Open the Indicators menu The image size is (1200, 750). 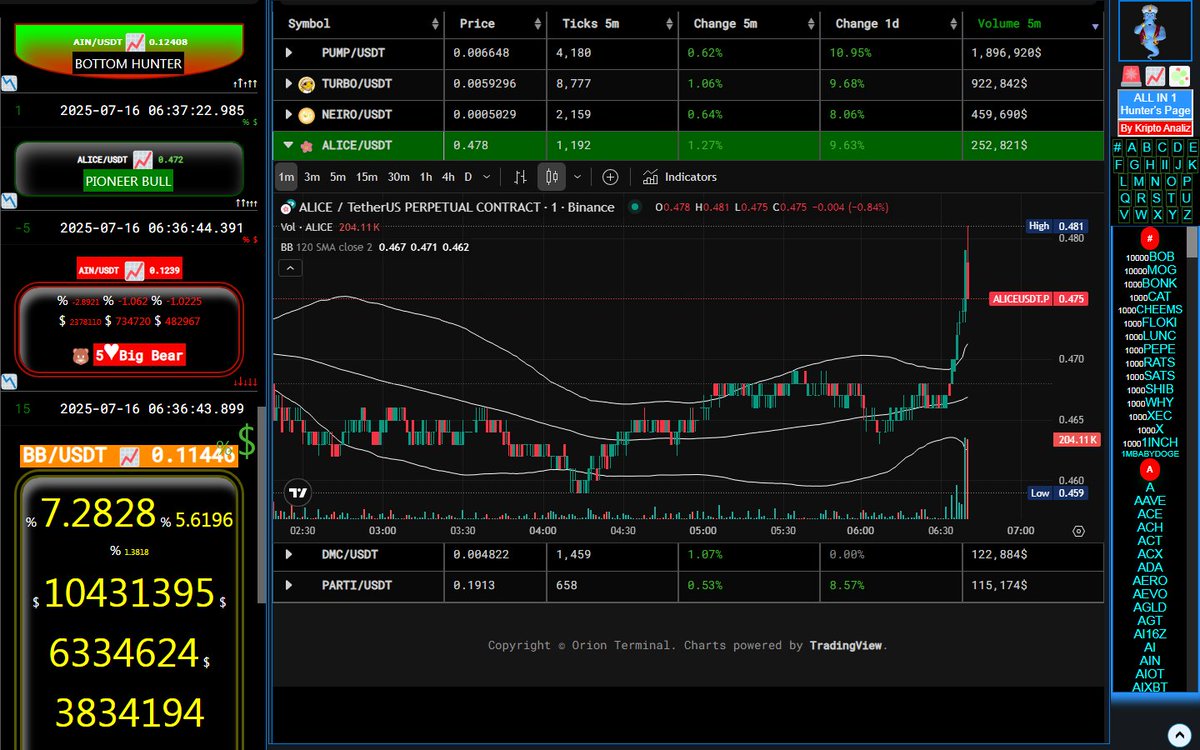(680, 177)
